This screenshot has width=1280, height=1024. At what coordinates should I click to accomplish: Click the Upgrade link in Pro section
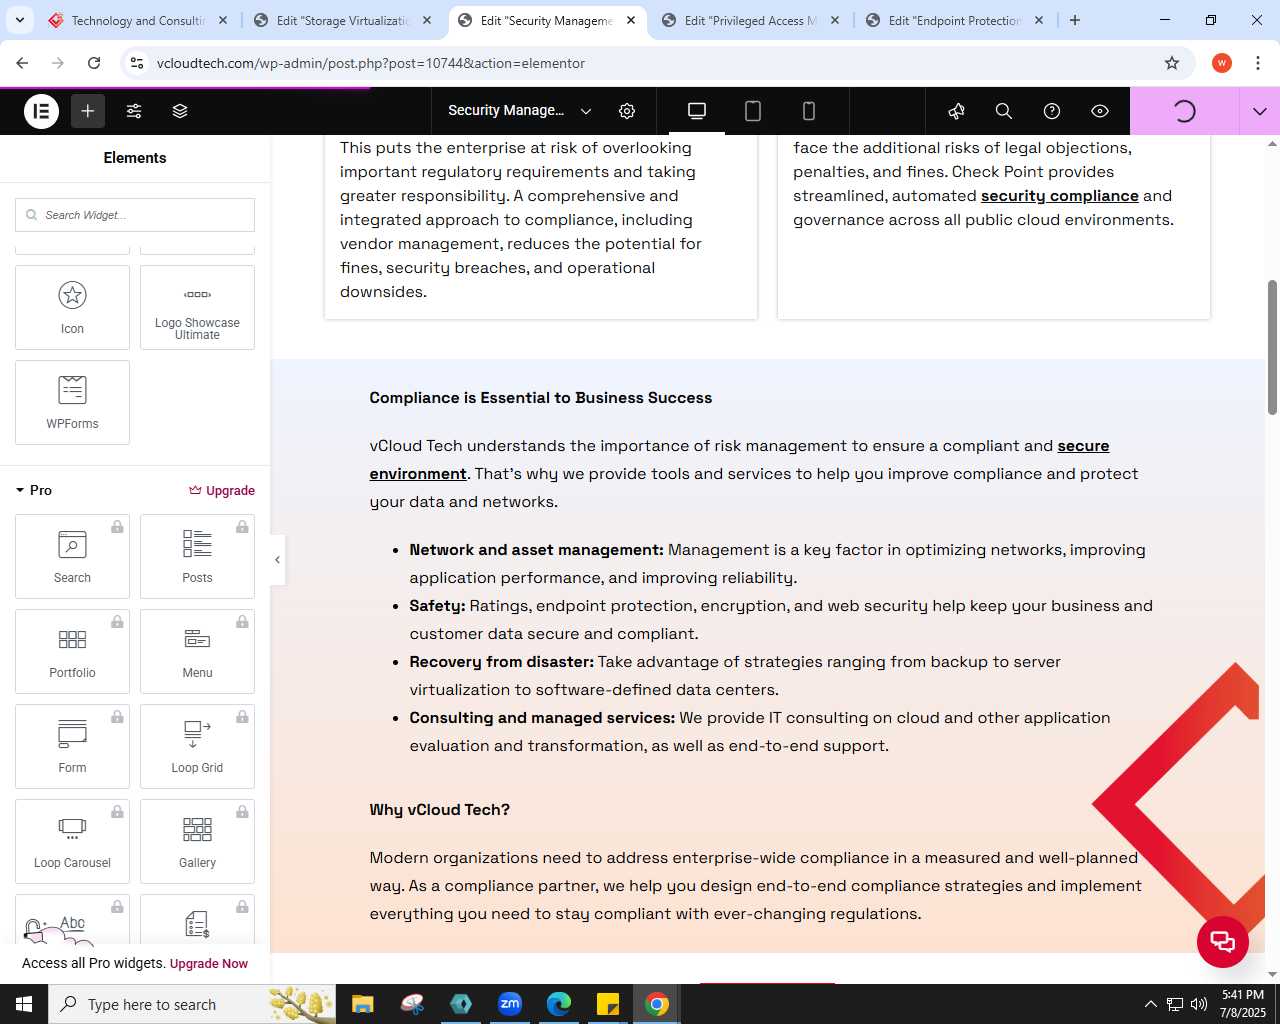pos(222,490)
